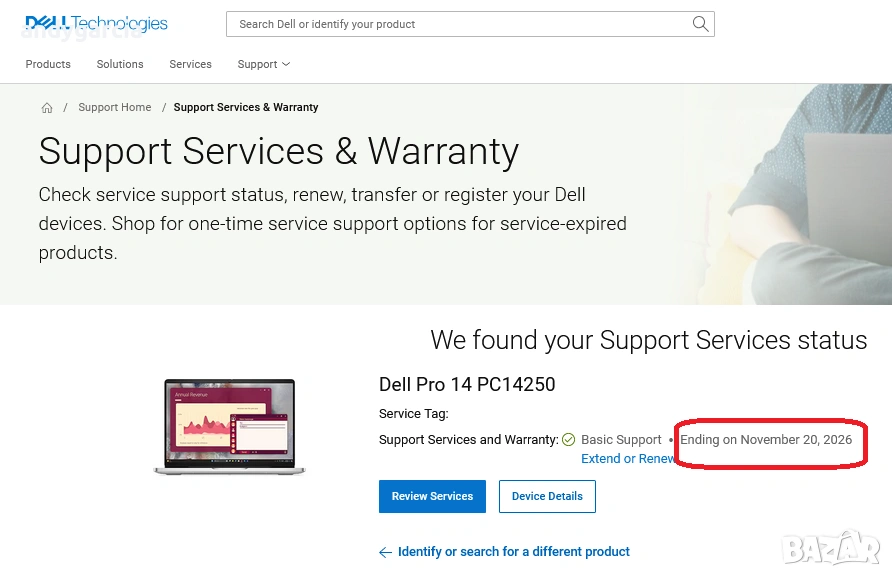Image resolution: width=892 pixels, height=577 pixels.
Task: Click the home icon in the breadcrumb
Action: tap(47, 108)
